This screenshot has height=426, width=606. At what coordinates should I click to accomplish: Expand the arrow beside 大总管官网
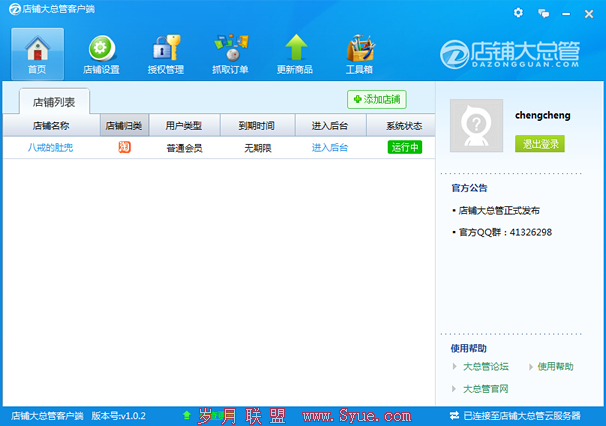click(x=454, y=389)
